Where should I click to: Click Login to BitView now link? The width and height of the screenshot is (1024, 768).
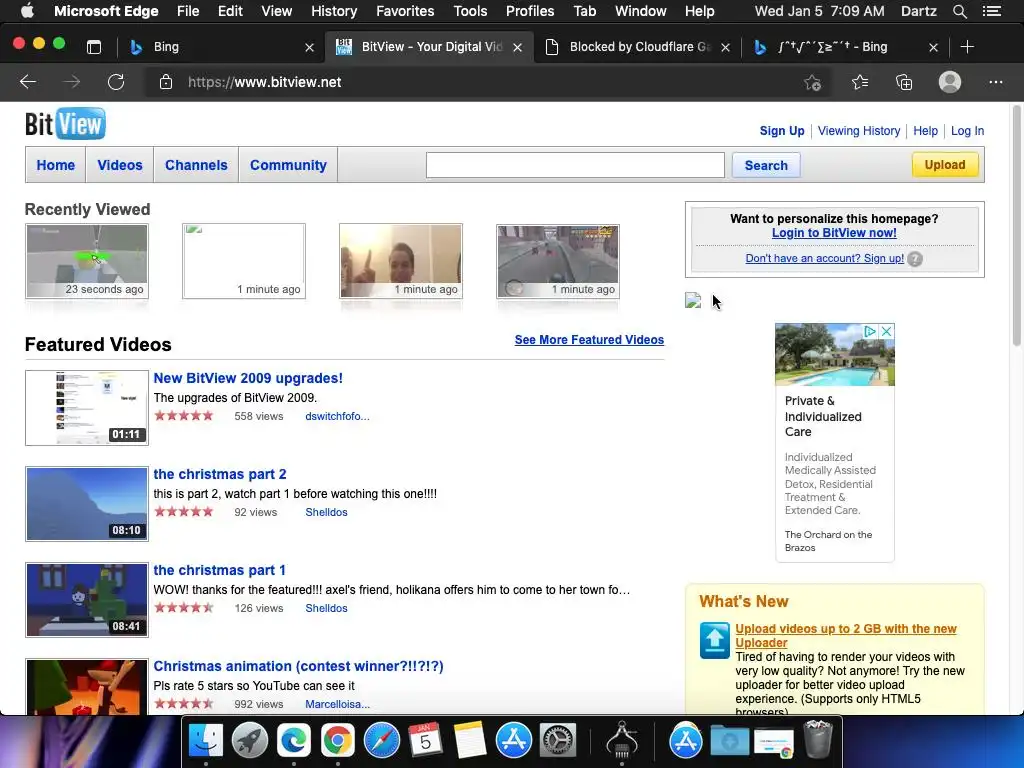pyautogui.click(x=834, y=233)
